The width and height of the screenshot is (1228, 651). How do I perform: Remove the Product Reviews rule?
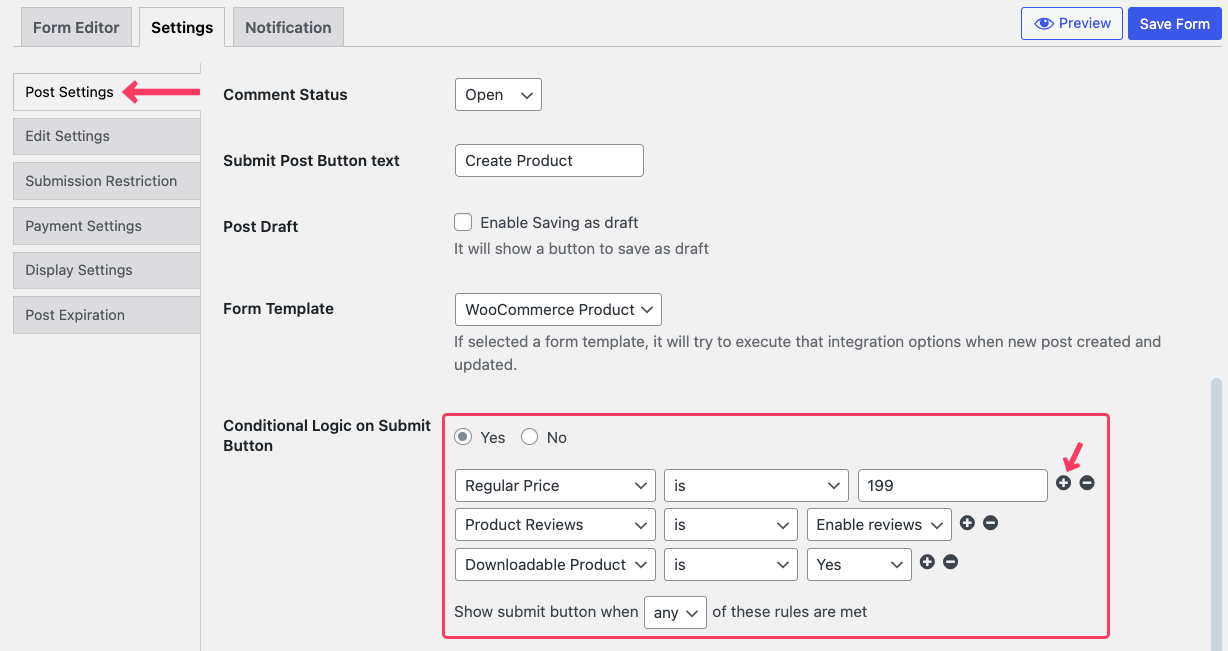pyautogui.click(x=990, y=523)
